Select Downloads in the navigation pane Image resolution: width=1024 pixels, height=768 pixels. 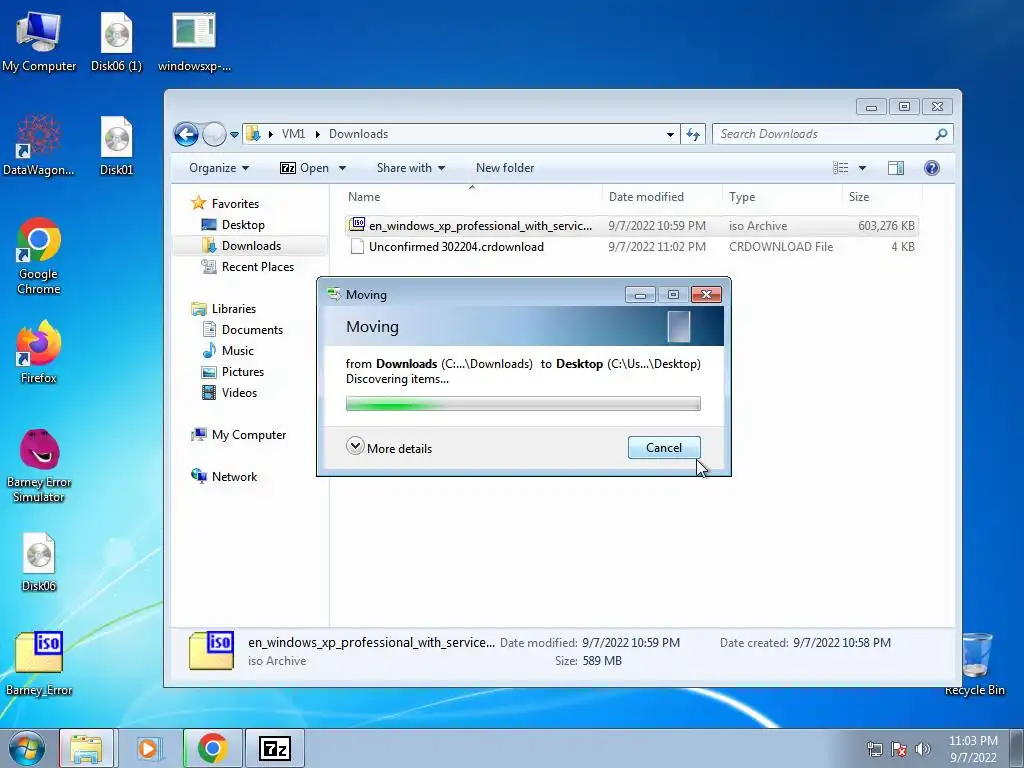tap(251, 246)
